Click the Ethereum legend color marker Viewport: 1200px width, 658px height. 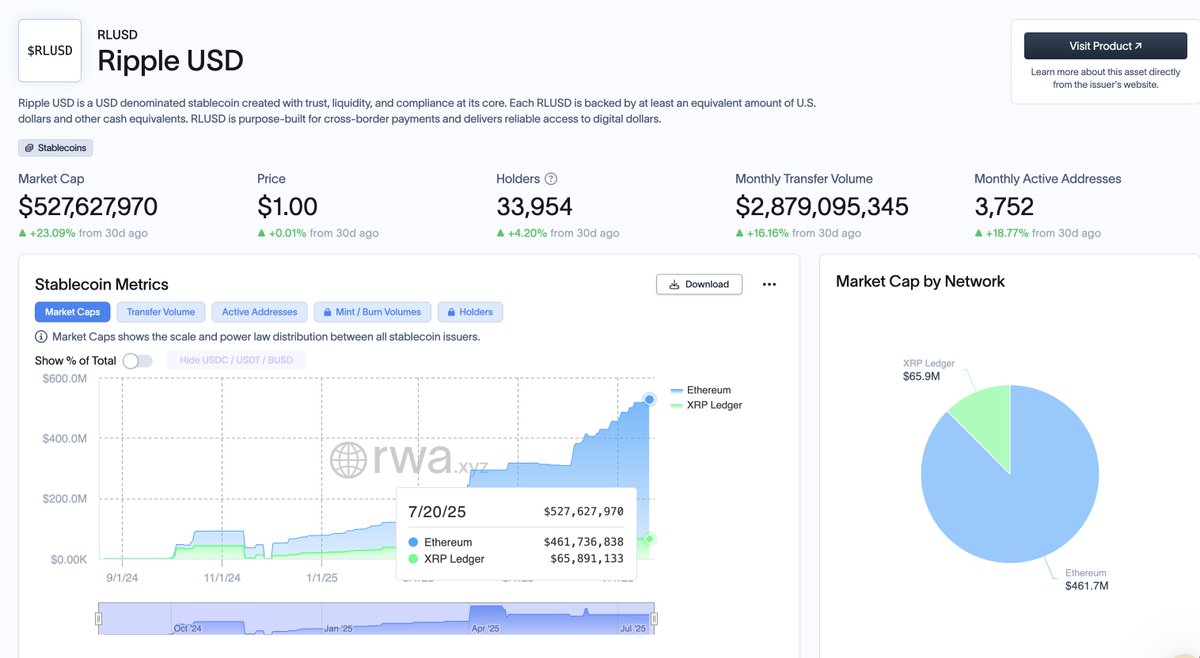pos(677,390)
